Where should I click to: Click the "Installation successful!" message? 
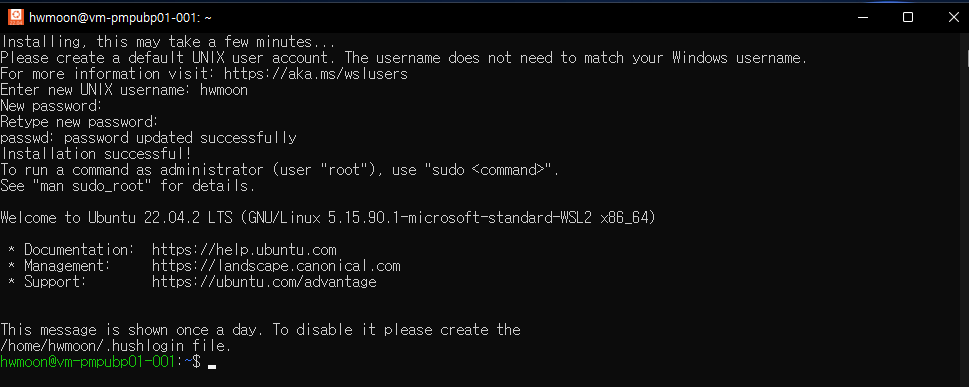click(96, 154)
